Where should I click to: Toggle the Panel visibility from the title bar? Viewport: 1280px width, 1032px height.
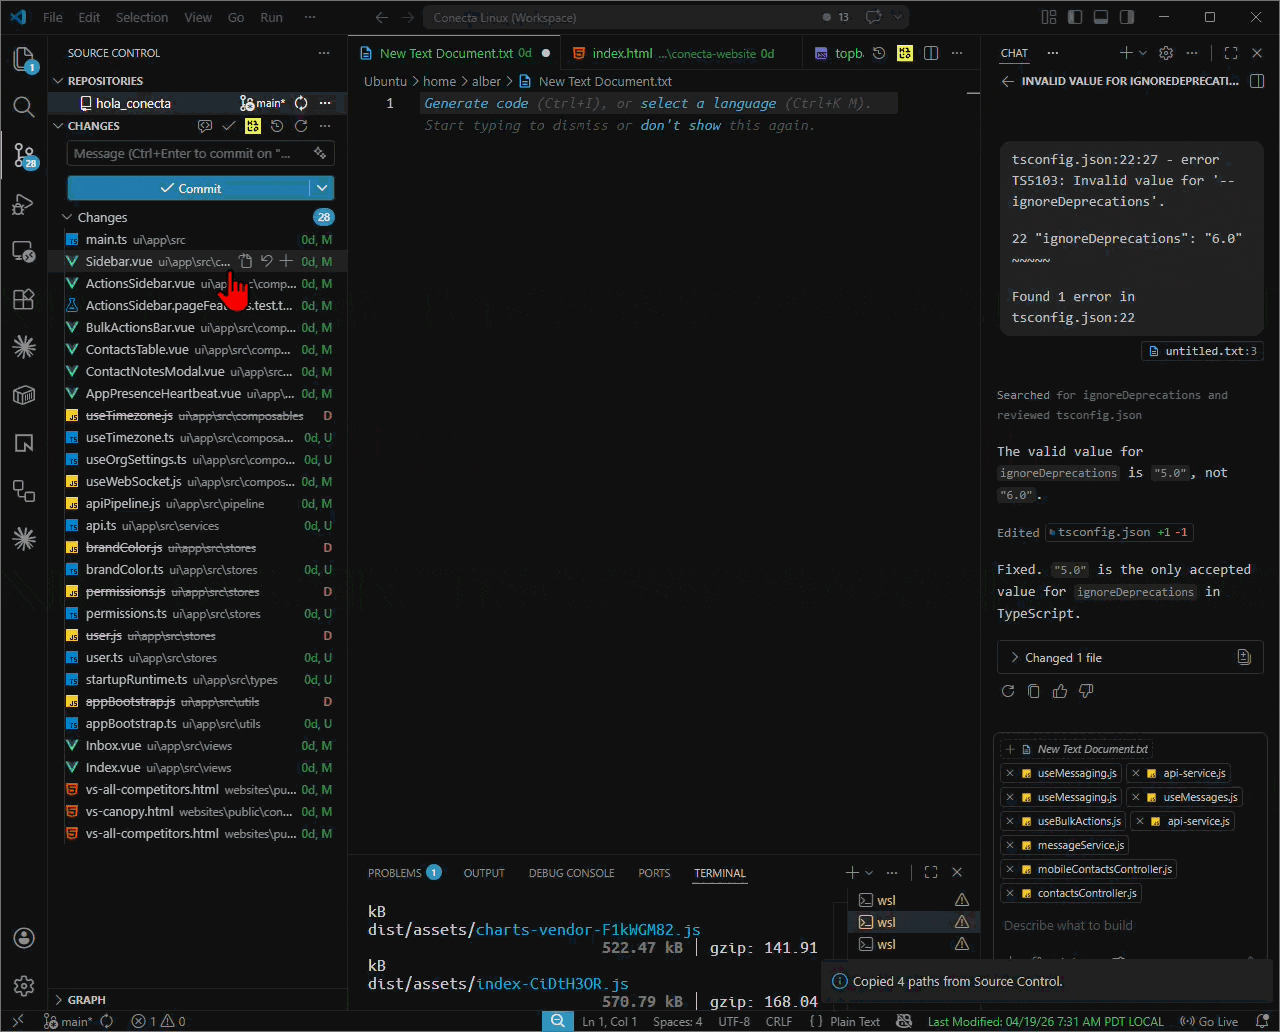(1101, 17)
